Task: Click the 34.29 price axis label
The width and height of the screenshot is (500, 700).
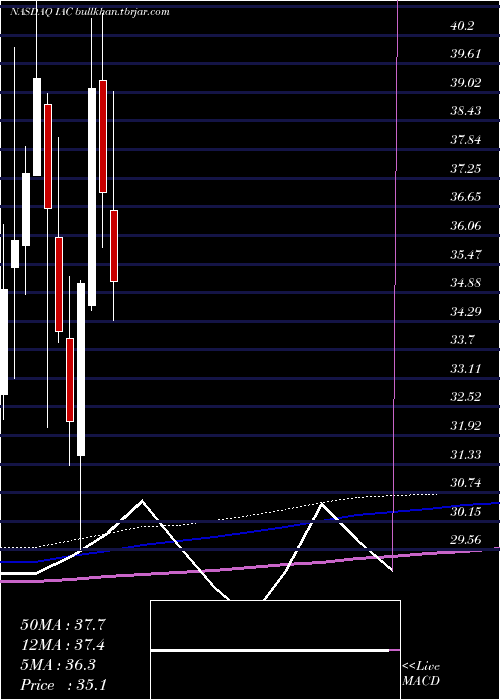Action: pyautogui.click(x=466, y=311)
